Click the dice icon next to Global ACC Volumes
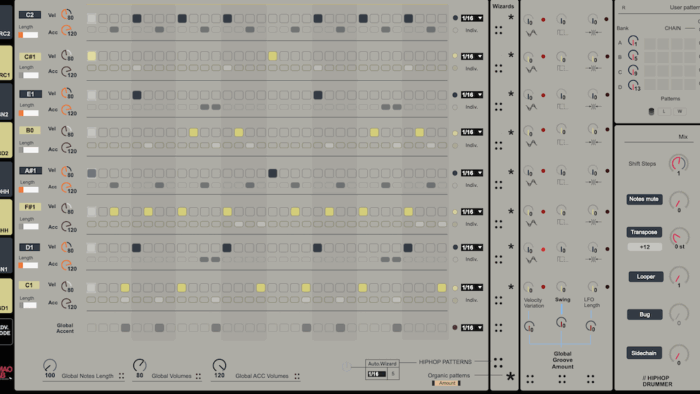Screen dimensions: 700x394 point(297,376)
